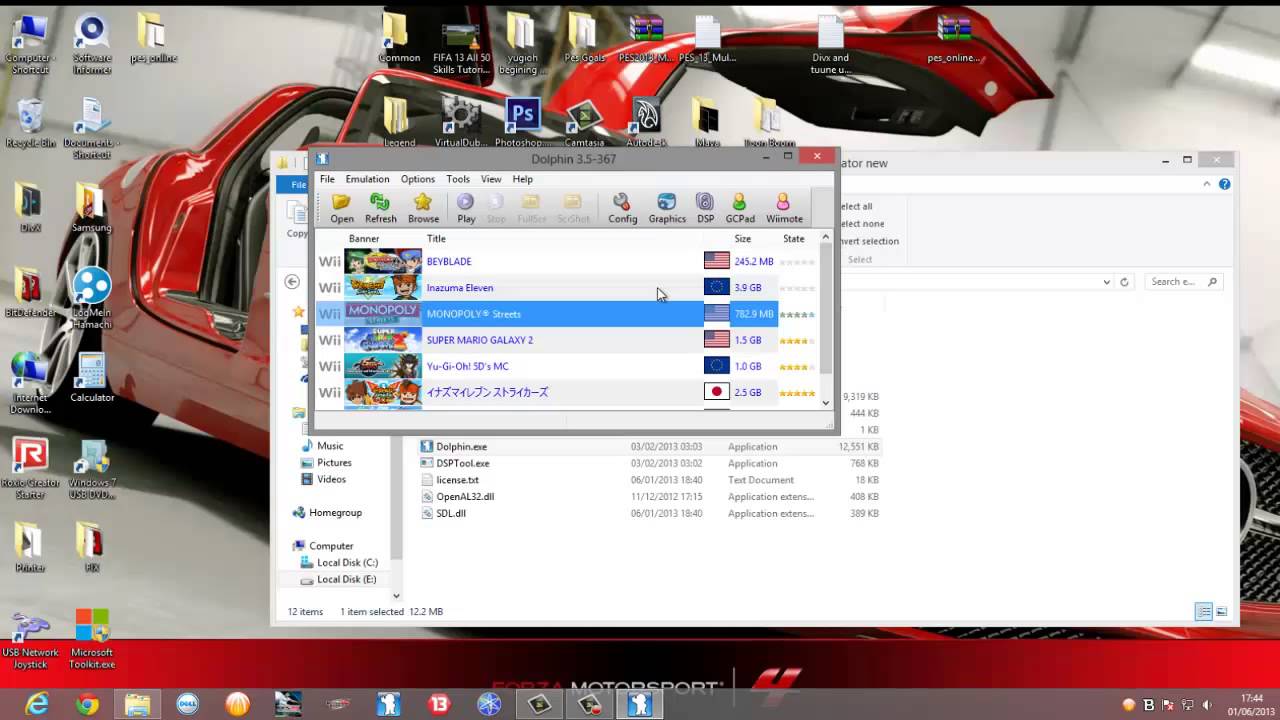The image size is (1280, 720).
Task: Open Dolphin's Config settings
Action: (x=622, y=209)
